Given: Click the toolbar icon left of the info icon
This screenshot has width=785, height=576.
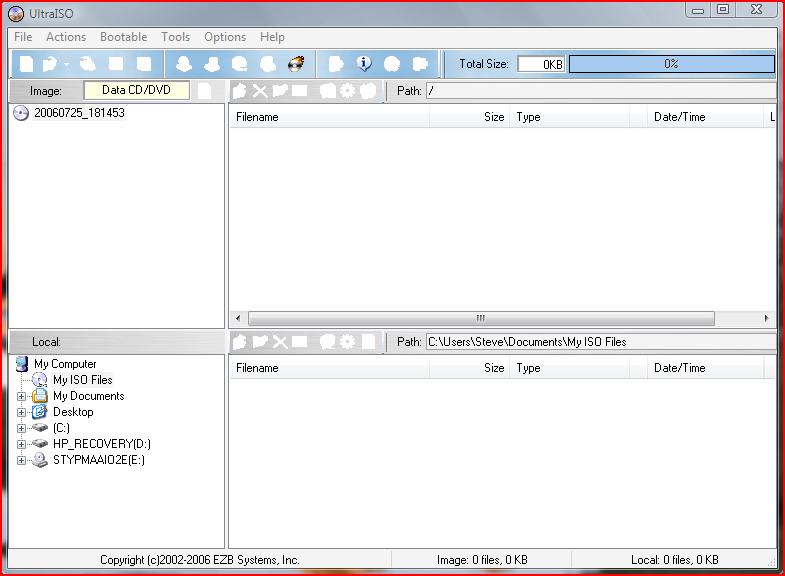Looking at the screenshot, I should 336,64.
